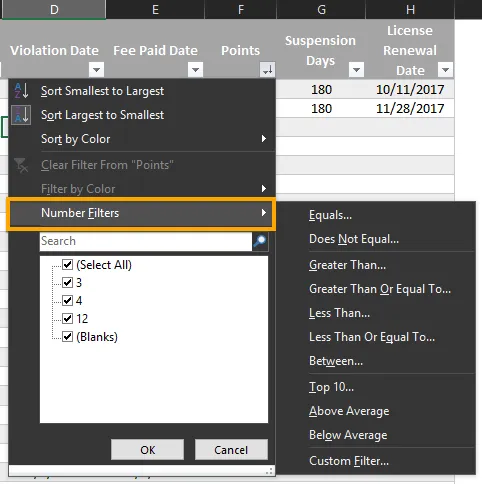Image resolution: width=482 pixels, height=484 pixels.
Task: Open the Fee Paid Date filter dropdown
Action: click(195, 70)
